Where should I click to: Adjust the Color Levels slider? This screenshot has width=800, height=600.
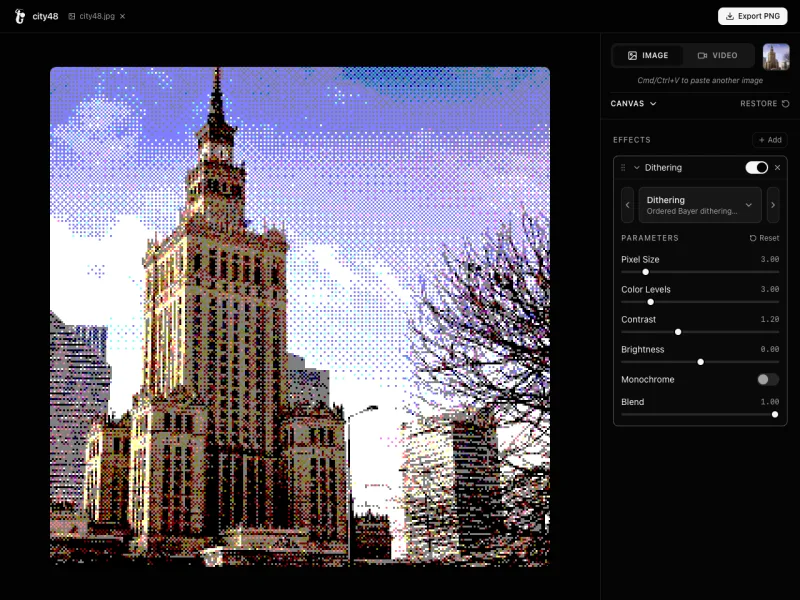(700, 302)
